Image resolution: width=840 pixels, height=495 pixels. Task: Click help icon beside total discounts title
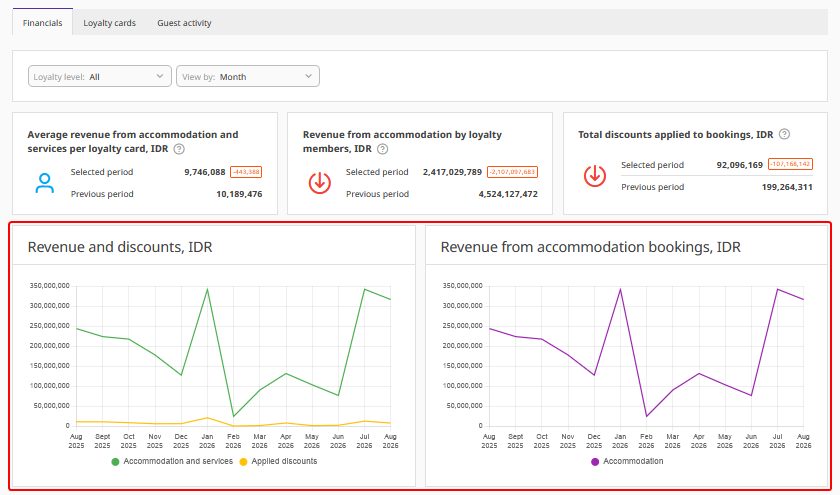(x=784, y=134)
